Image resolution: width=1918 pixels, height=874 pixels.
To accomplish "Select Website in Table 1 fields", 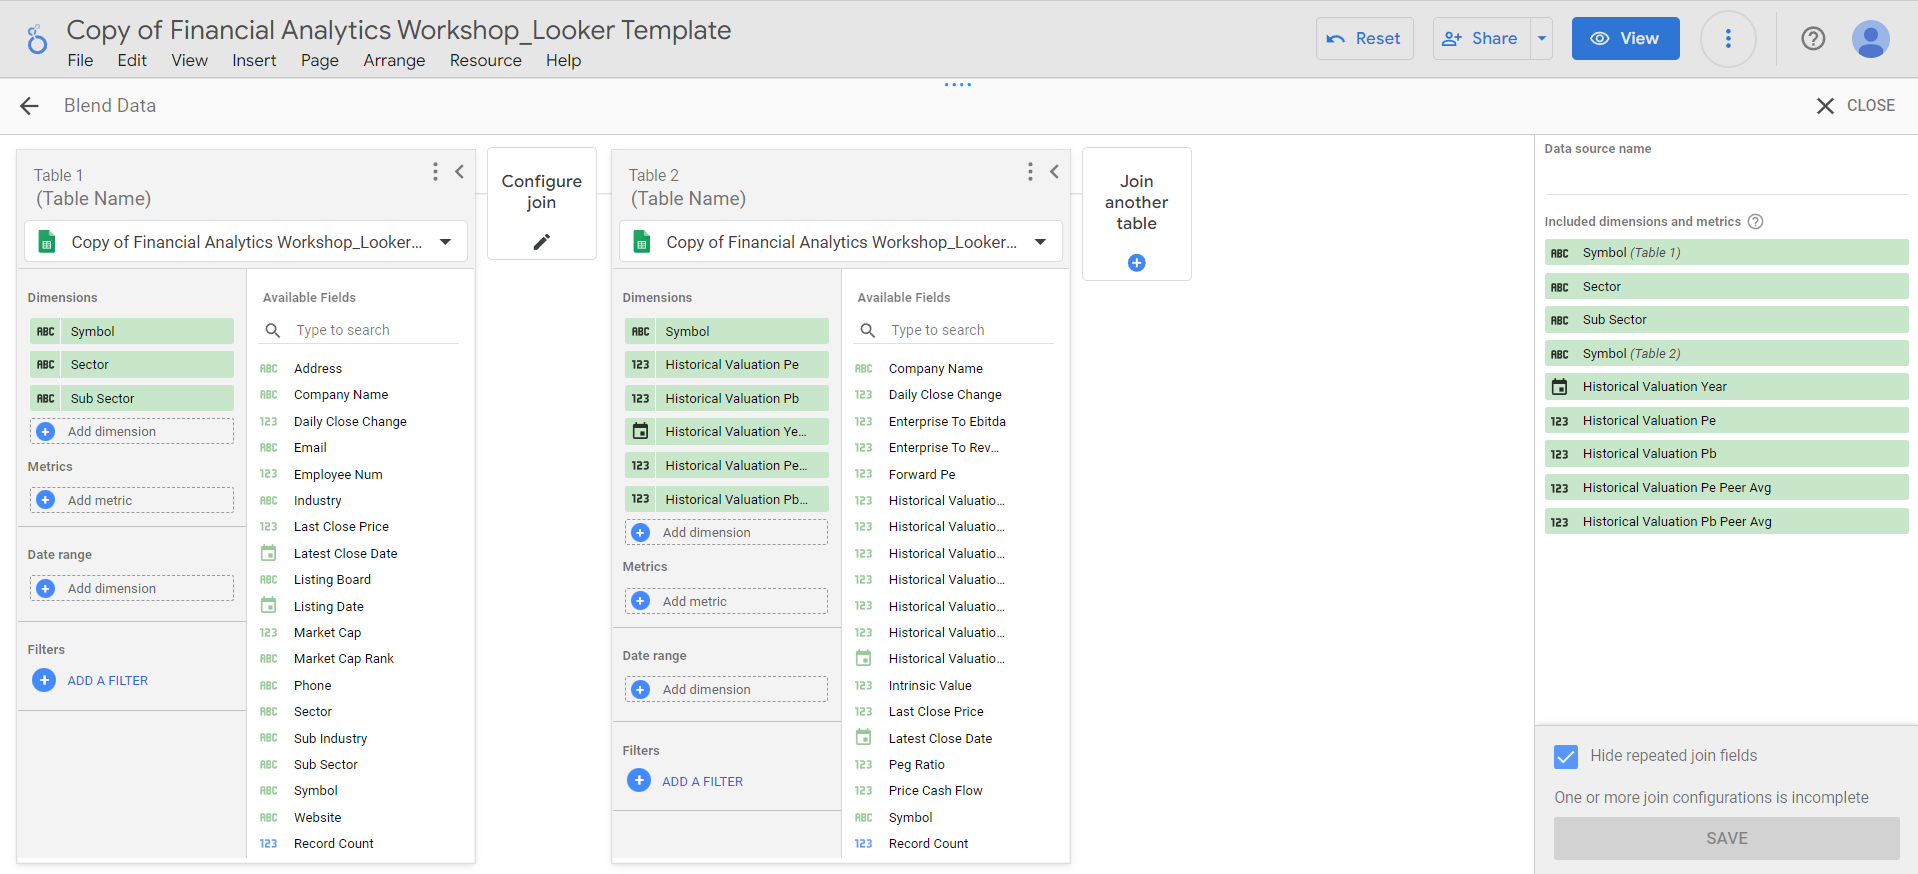I will [318, 818].
